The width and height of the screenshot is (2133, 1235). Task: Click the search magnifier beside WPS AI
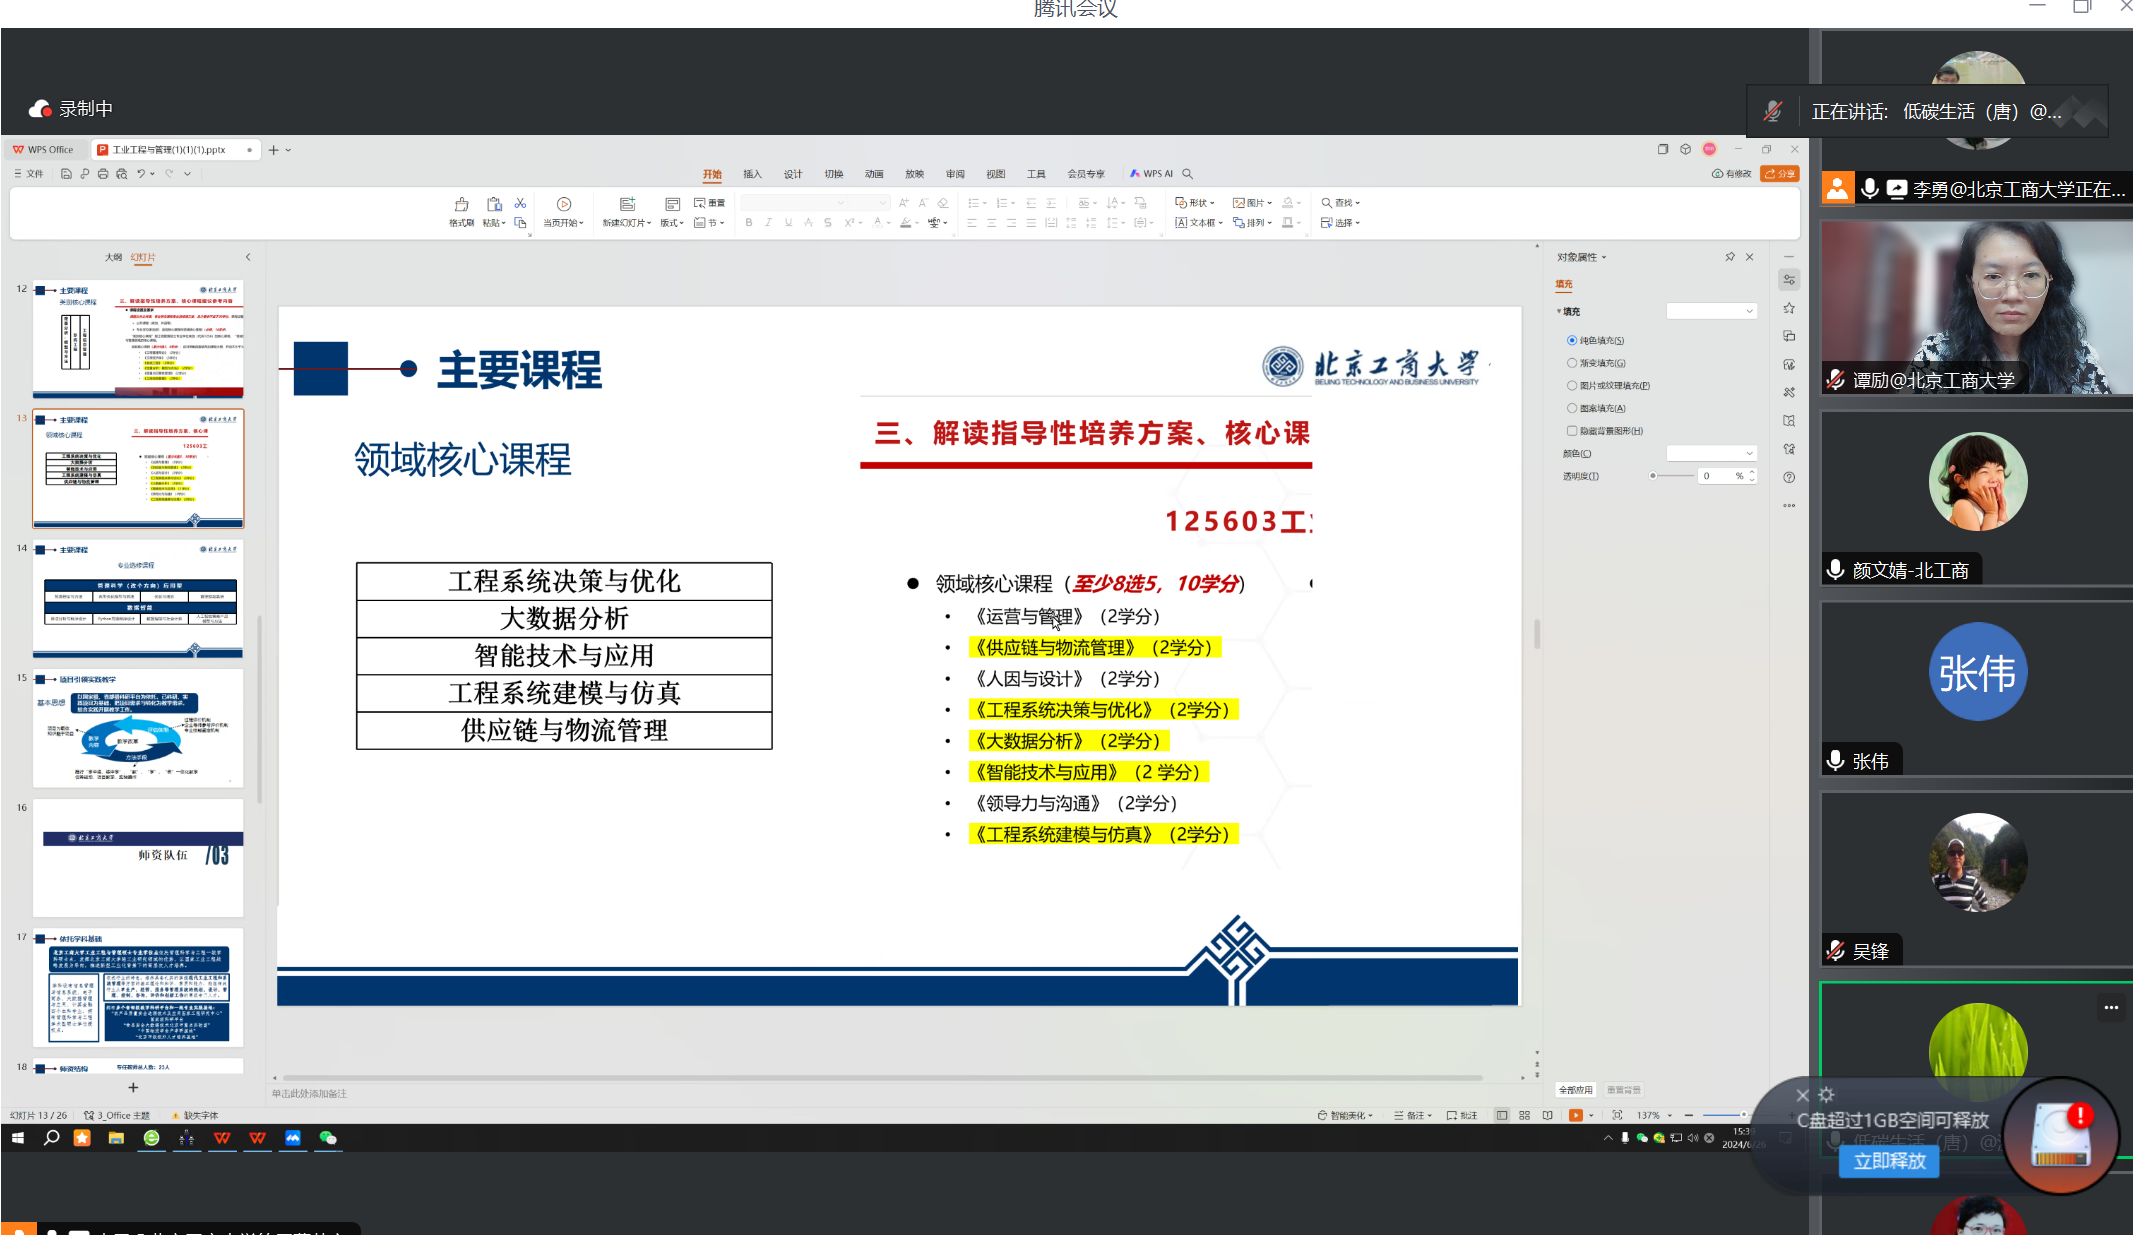(x=1188, y=174)
